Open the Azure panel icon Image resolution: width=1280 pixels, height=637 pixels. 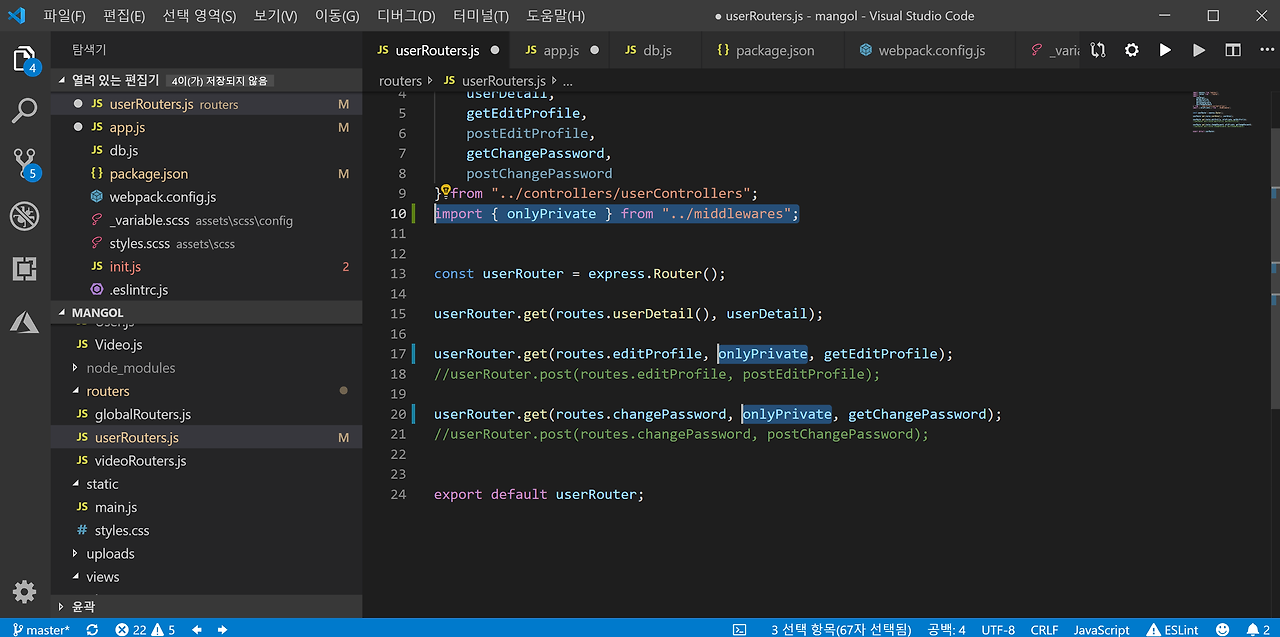[25, 321]
